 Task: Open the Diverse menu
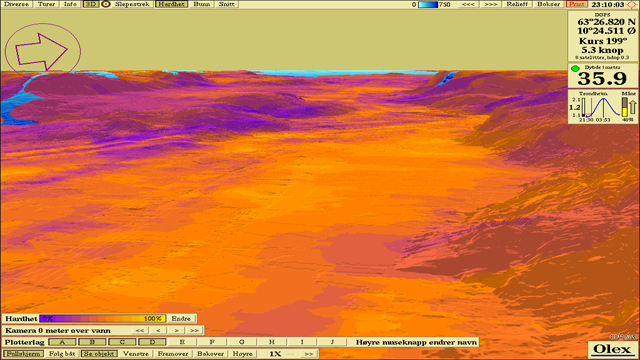(x=16, y=4)
